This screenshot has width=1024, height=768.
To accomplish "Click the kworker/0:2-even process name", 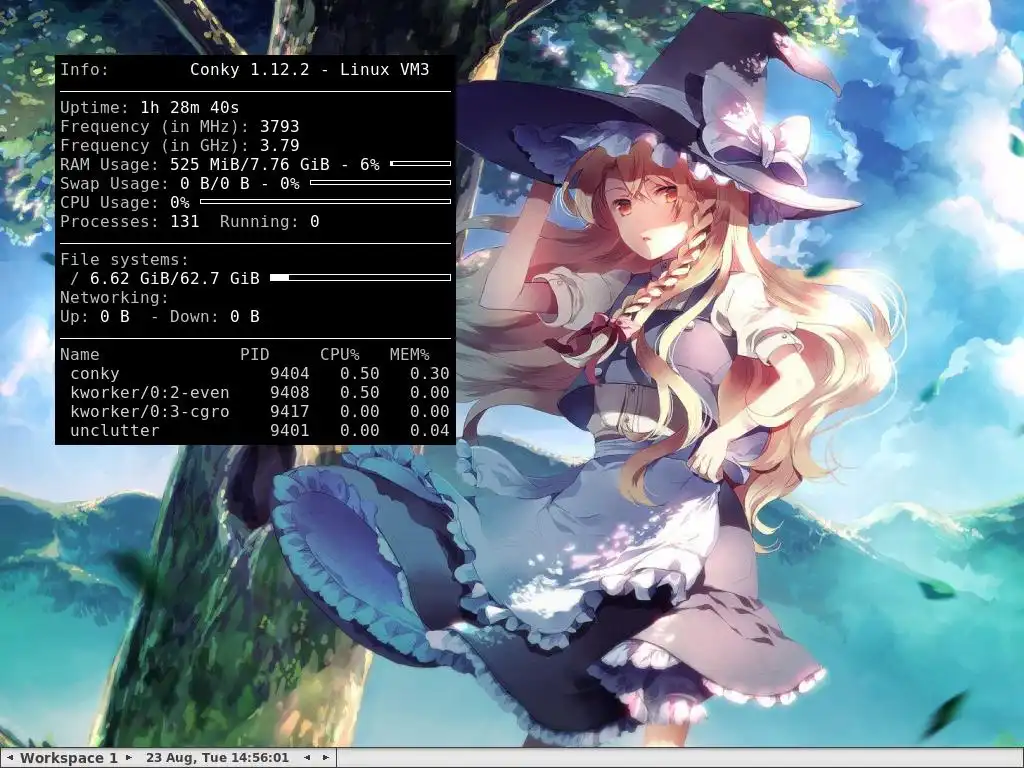I will tap(150, 392).
